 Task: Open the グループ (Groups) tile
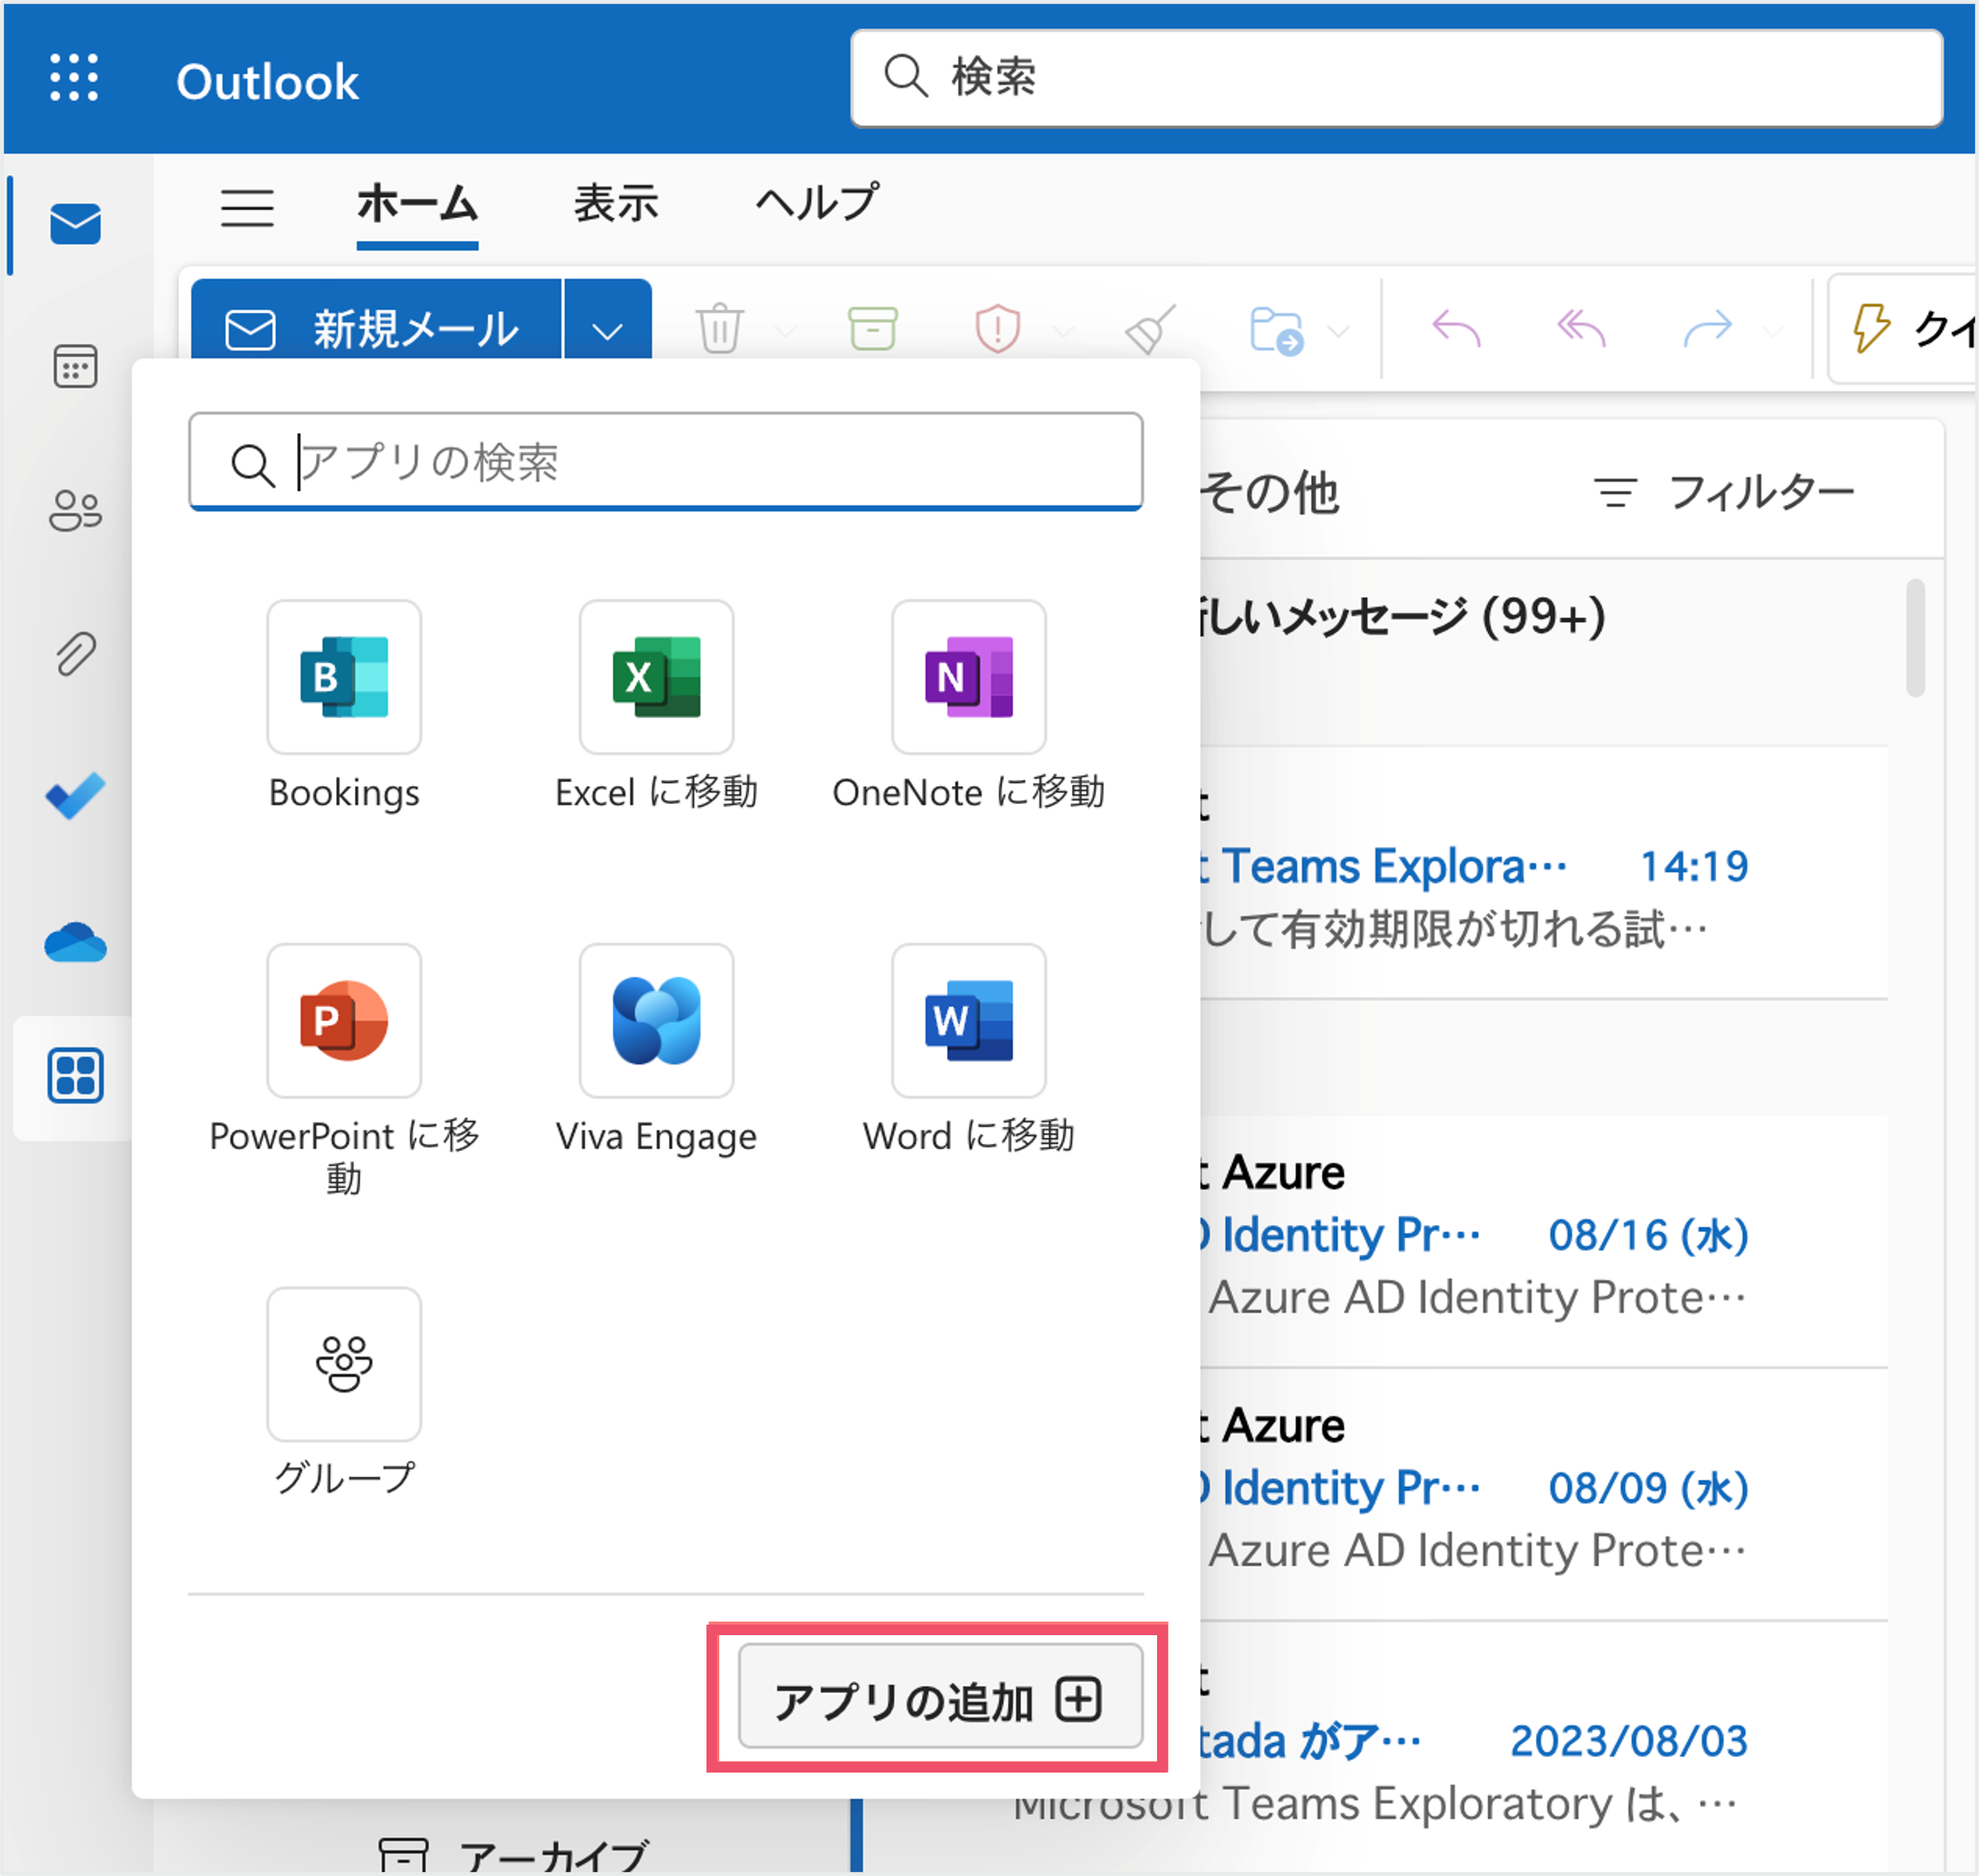(344, 1364)
